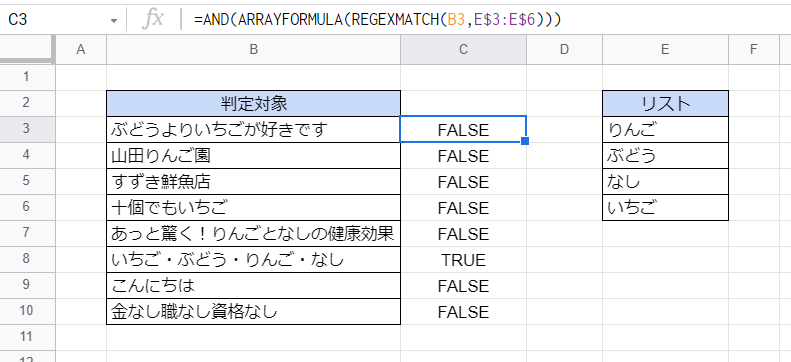
Task: Select column B header
Action: point(254,49)
